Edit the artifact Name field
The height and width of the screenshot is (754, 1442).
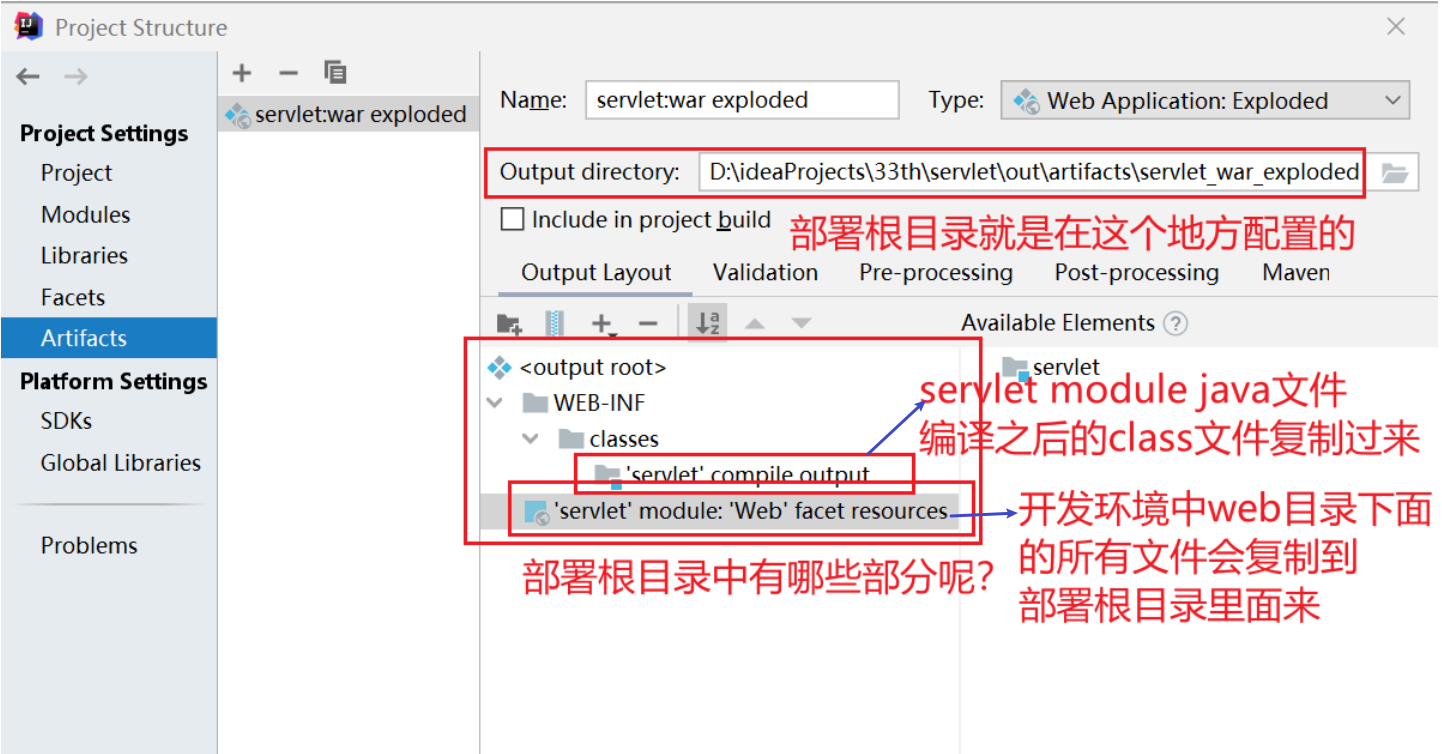(x=742, y=100)
